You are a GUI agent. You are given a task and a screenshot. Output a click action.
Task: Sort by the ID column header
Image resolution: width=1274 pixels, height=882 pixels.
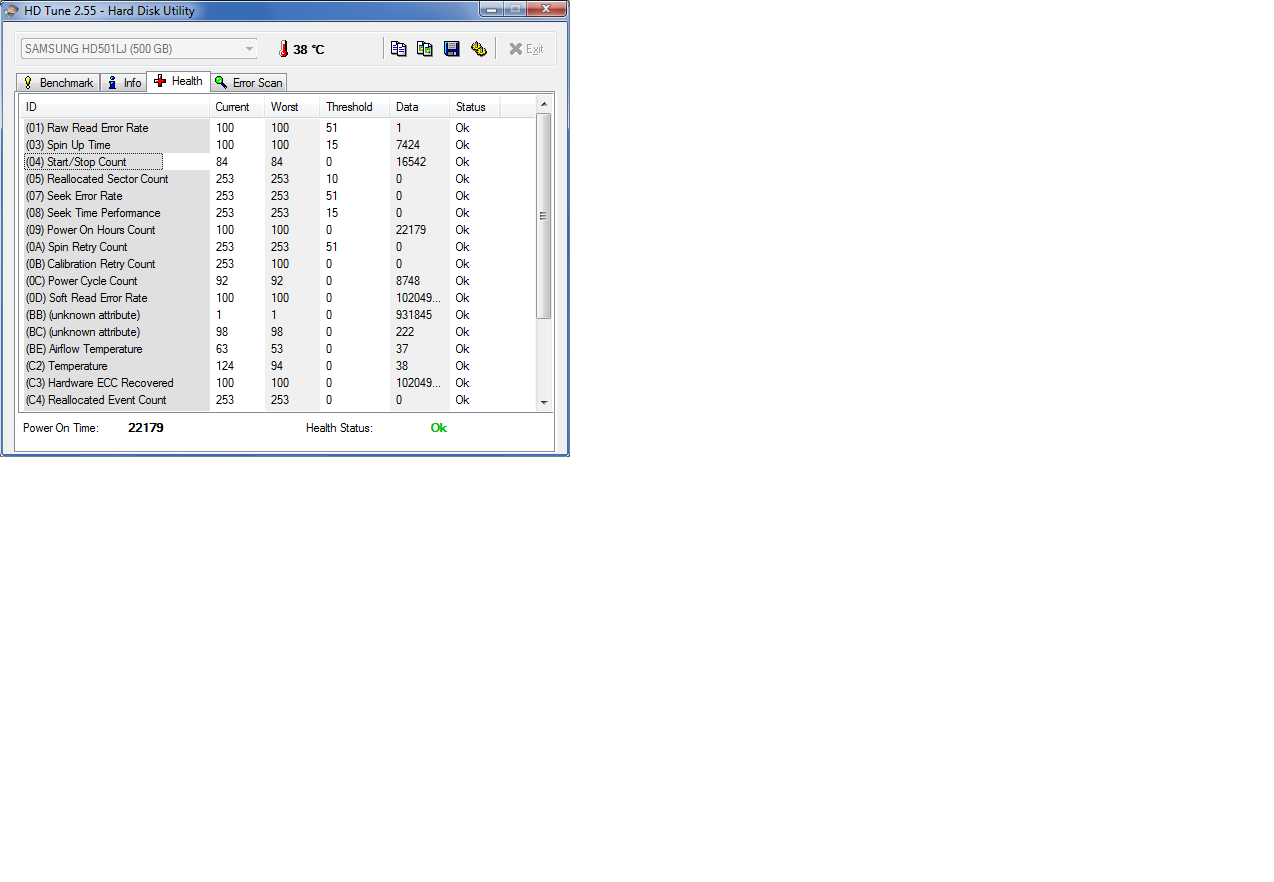click(x=115, y=107)
